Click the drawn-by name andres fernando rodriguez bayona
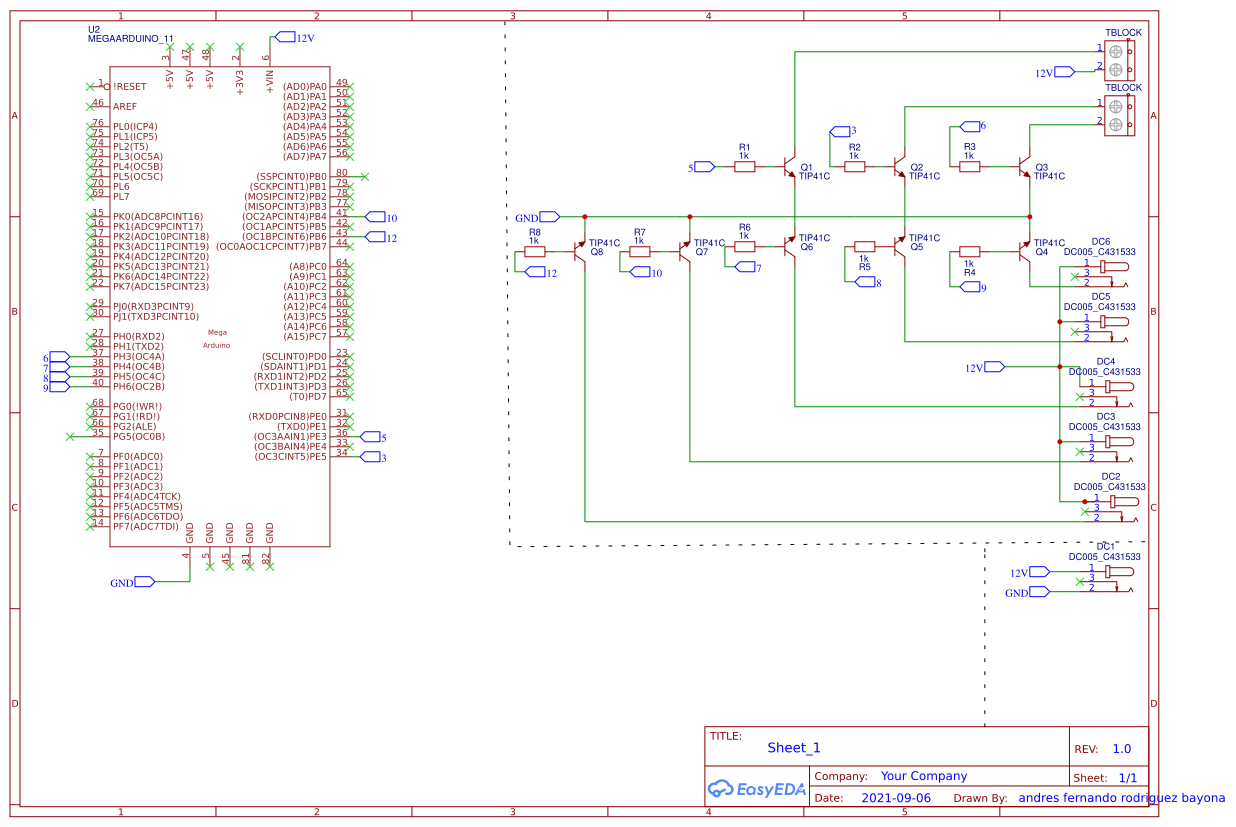Viewport: 1236px width, 827px height. click(x=1120, y=797)
